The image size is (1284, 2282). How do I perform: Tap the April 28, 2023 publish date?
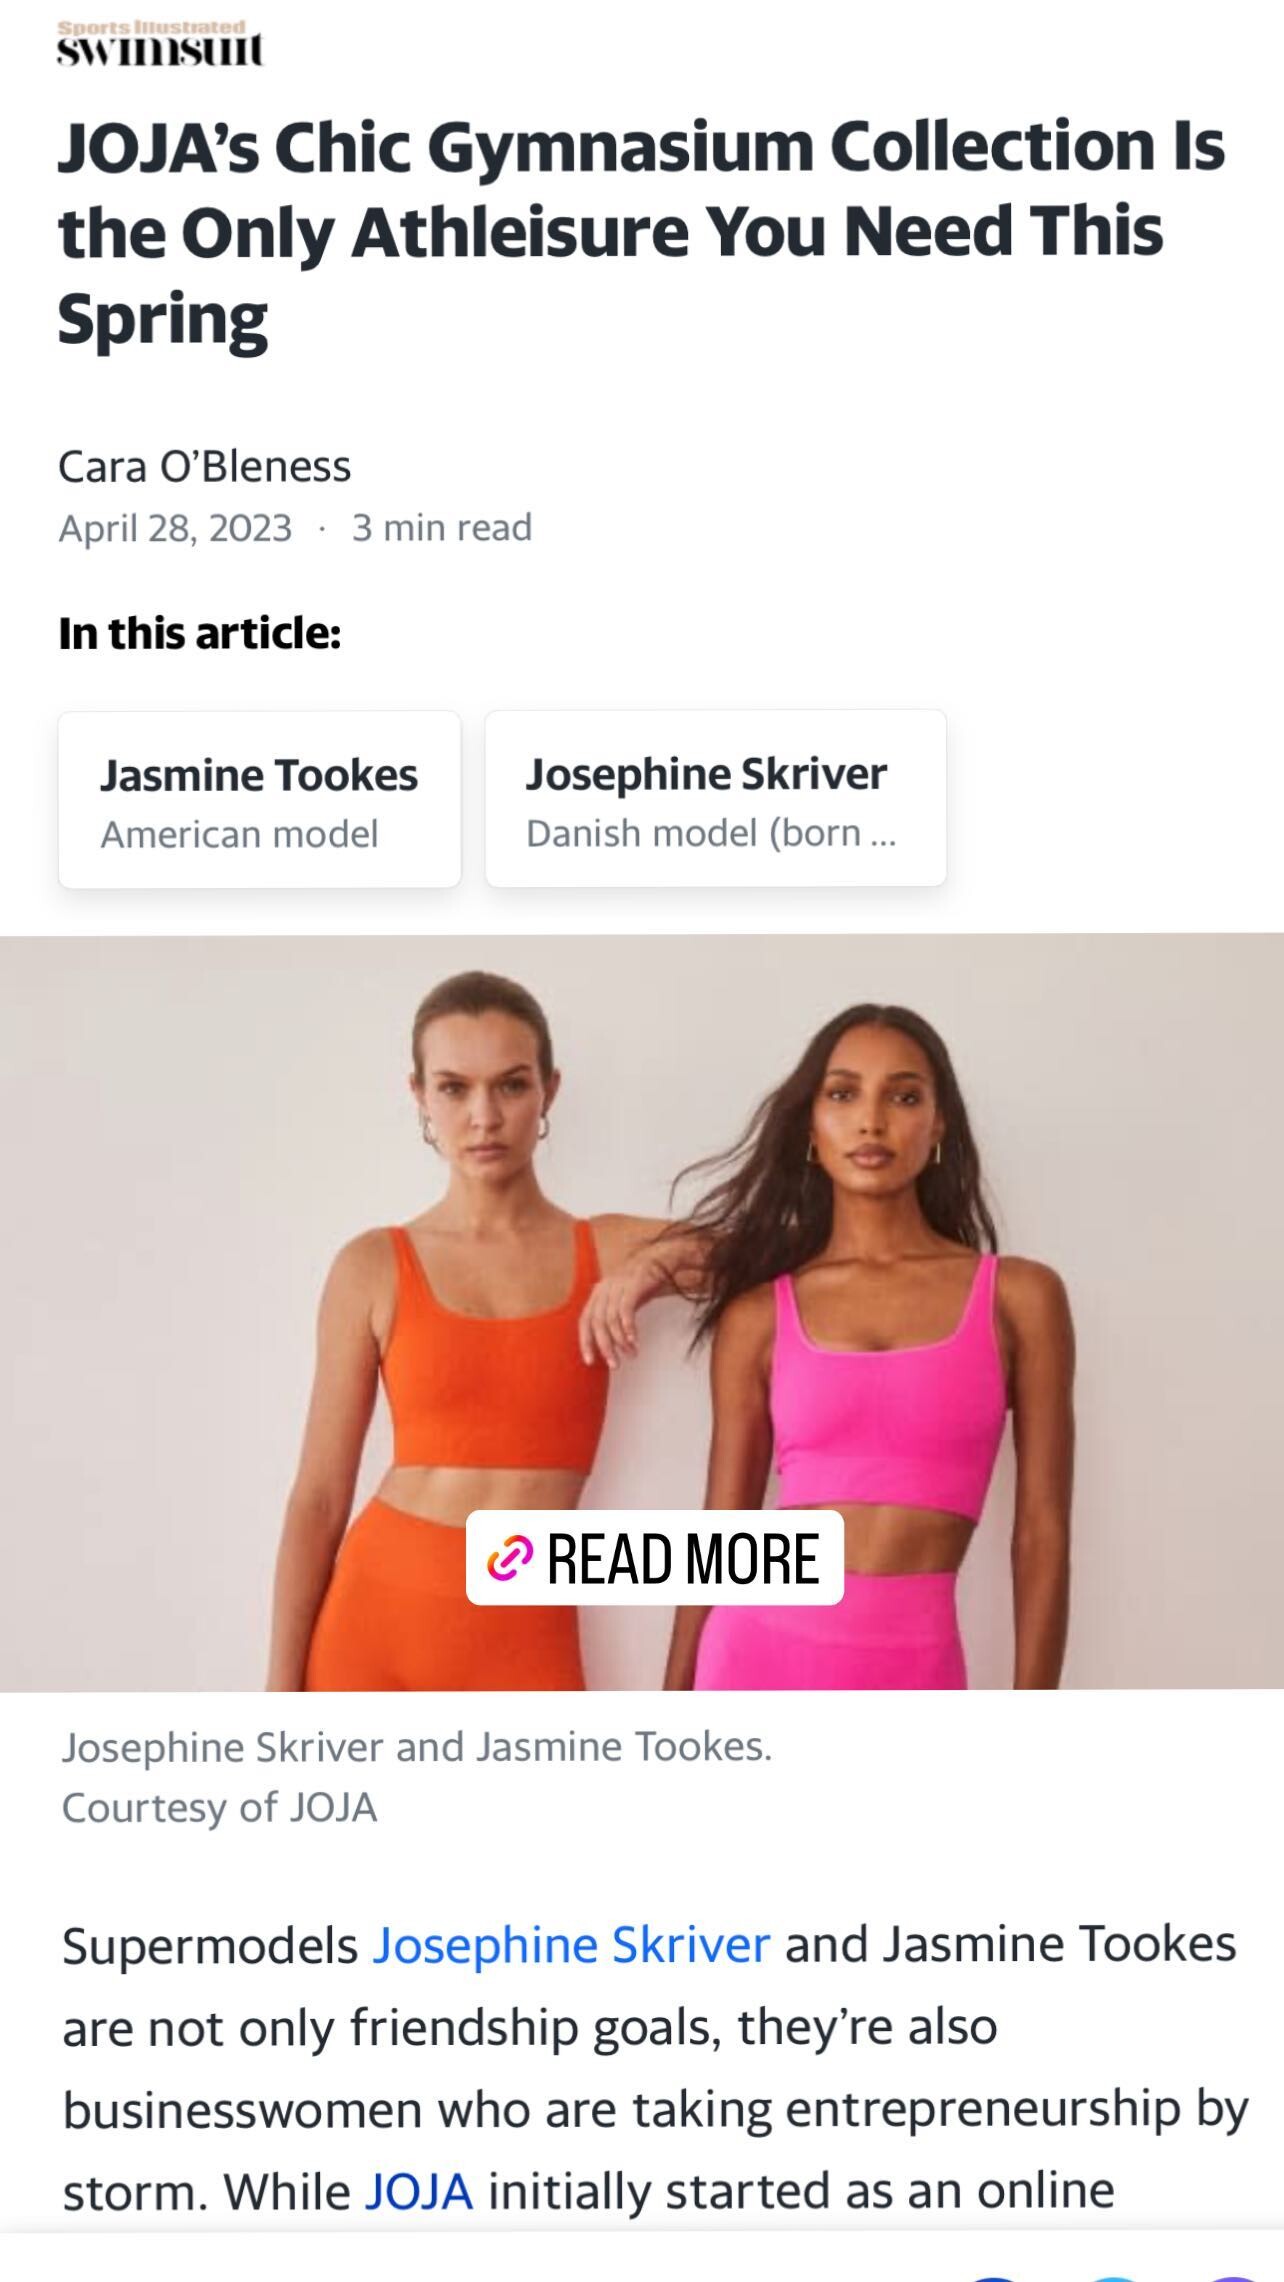coord(175,528)
